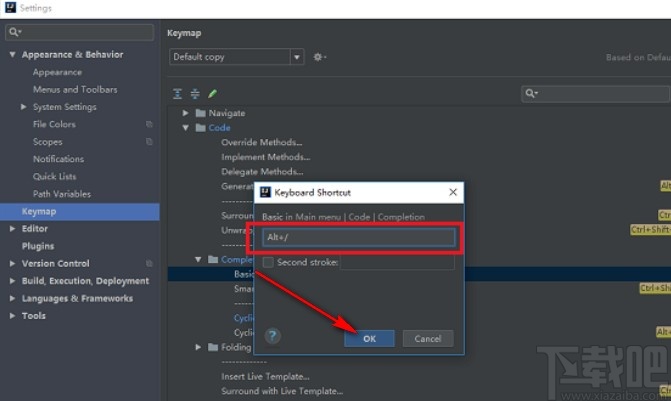Expand the Navigate folder in keymap tree
Screen dimensions: 671x401
click(x=186, y=113)
